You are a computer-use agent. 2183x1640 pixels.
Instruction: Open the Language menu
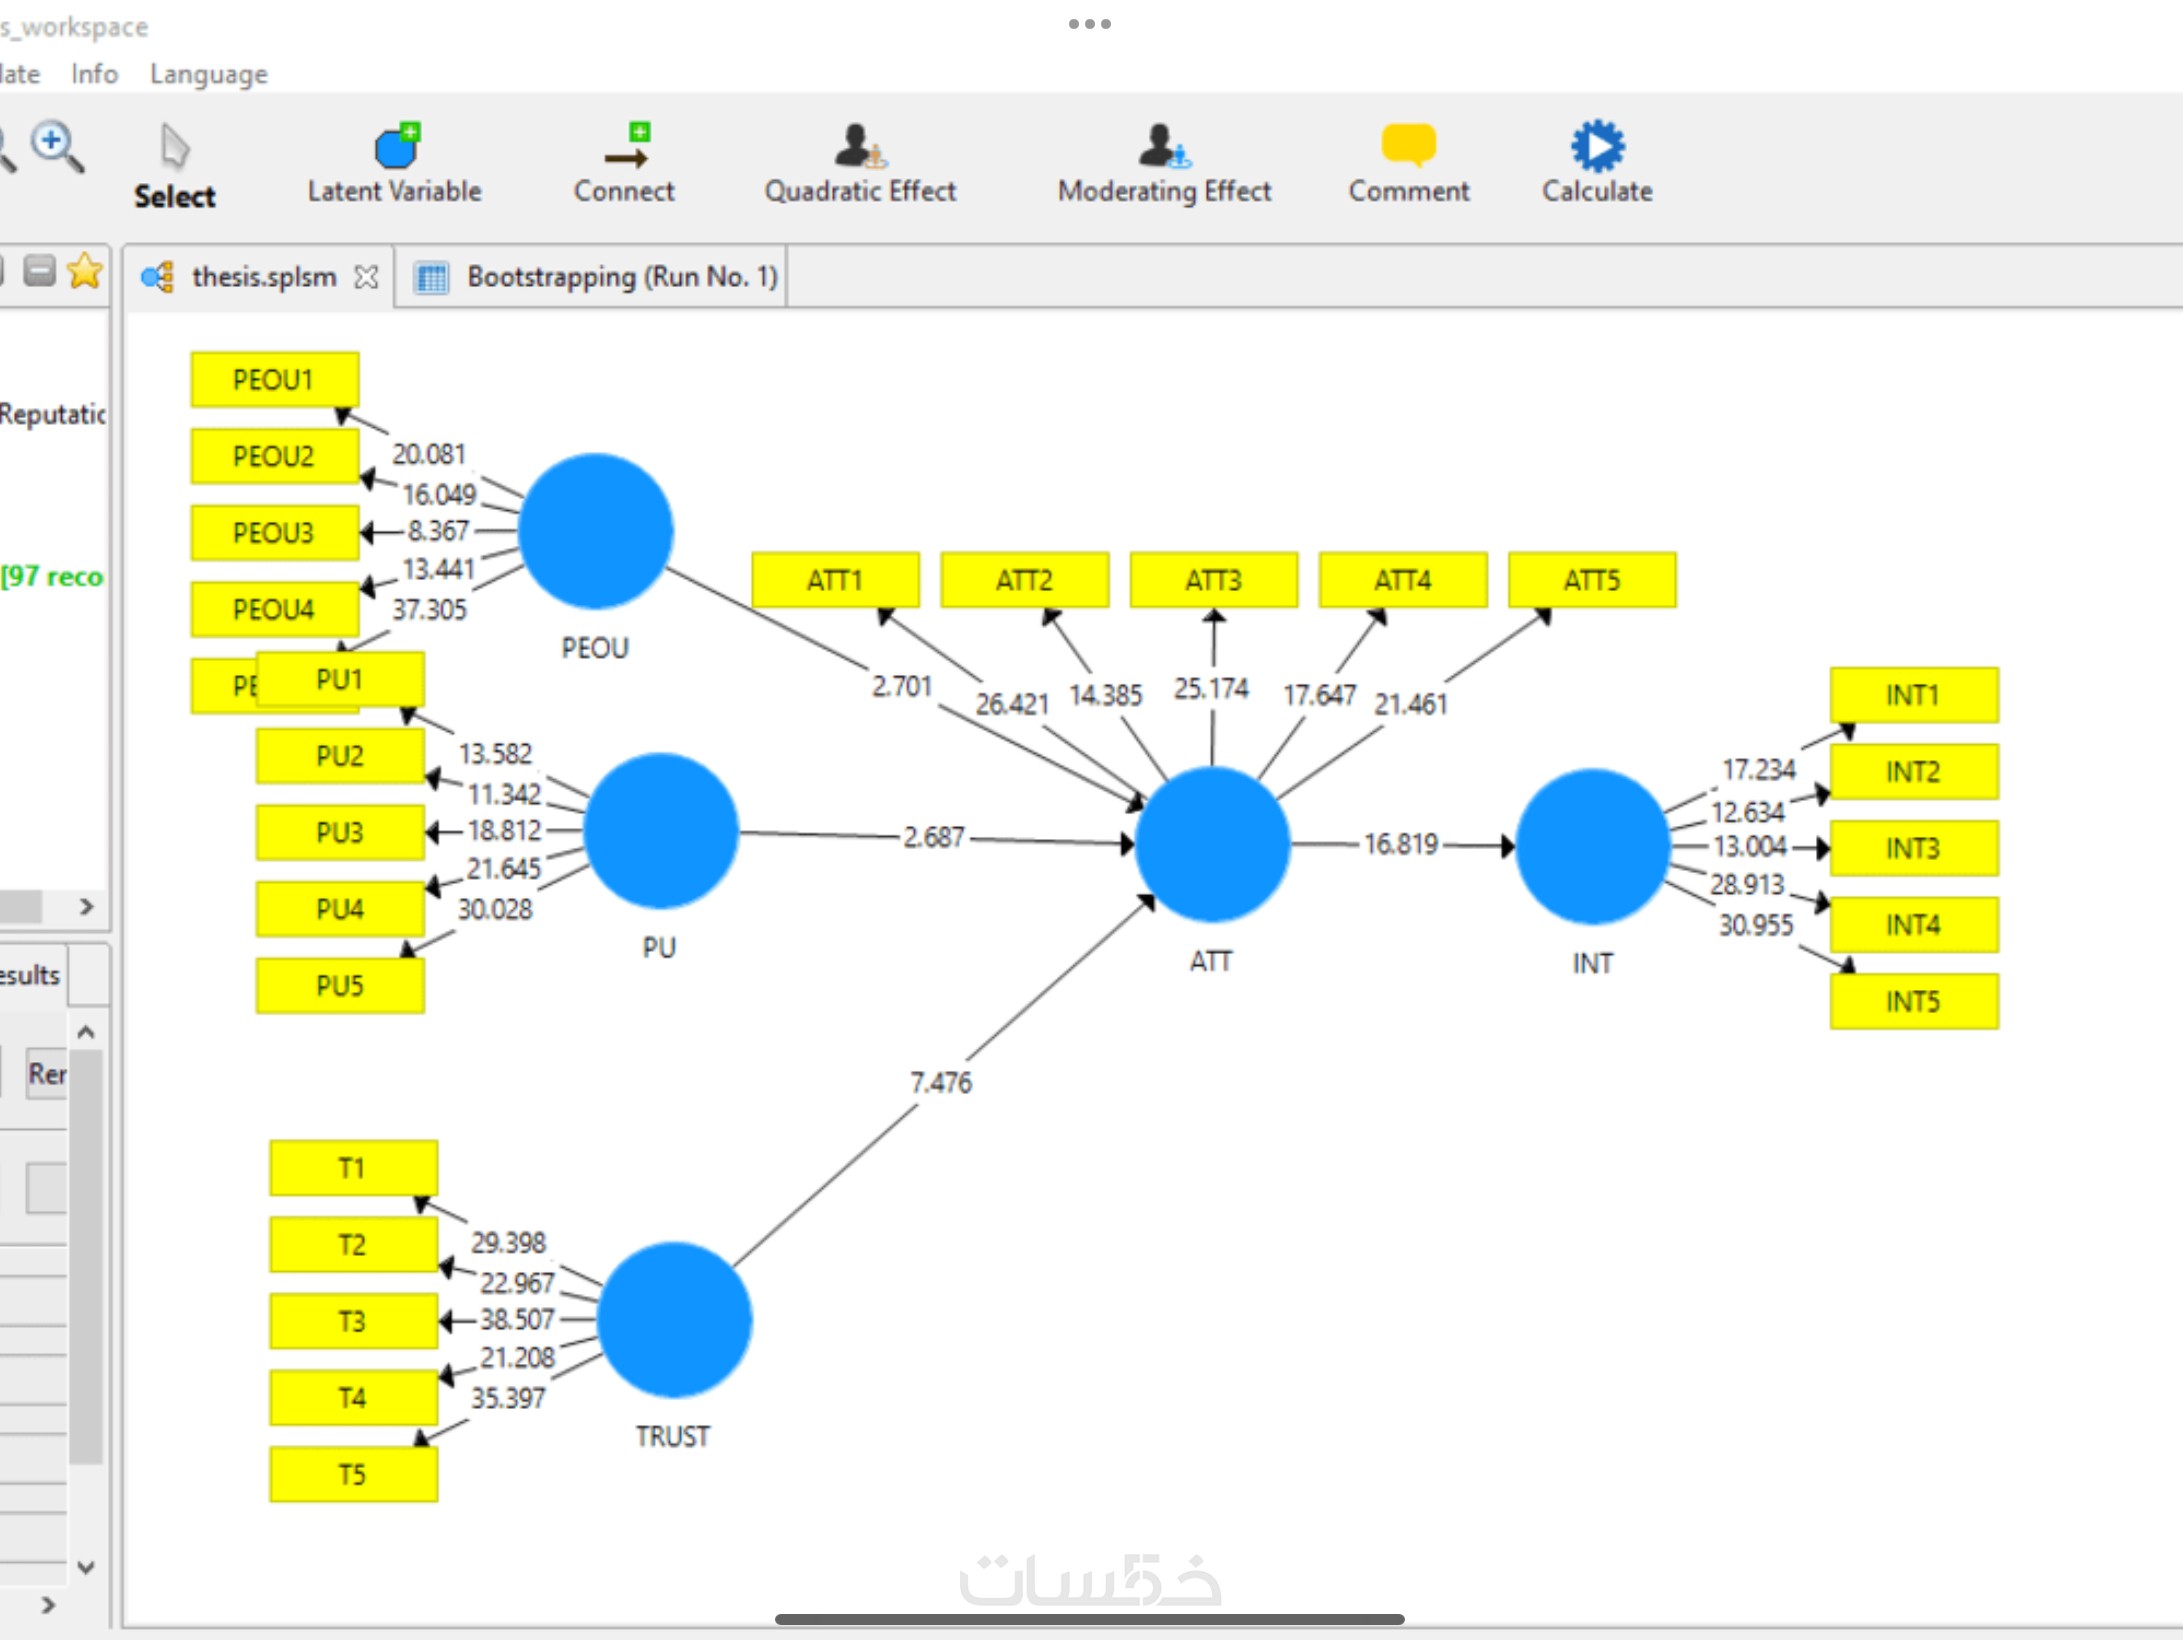(x=208, y=74)
